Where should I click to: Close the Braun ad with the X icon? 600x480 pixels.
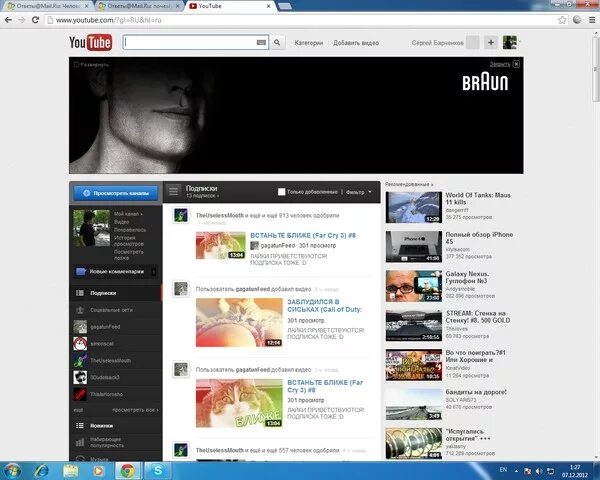[x=516, y=64]
